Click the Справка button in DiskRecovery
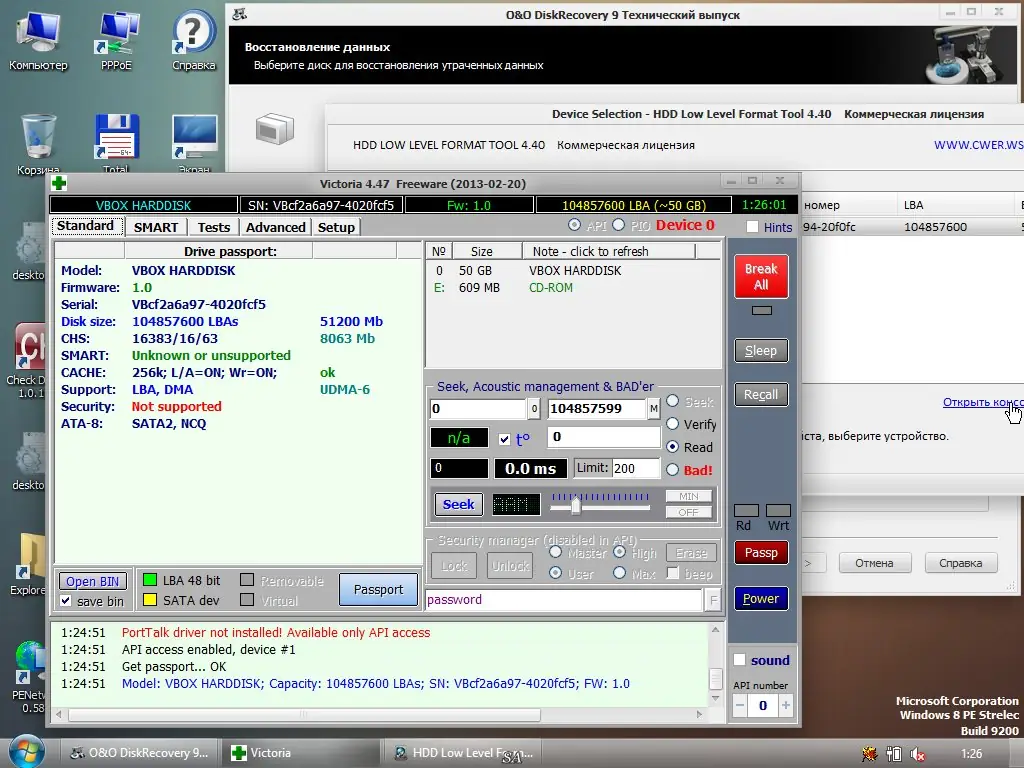This screenshot has width=1024, height=768. 960,563
